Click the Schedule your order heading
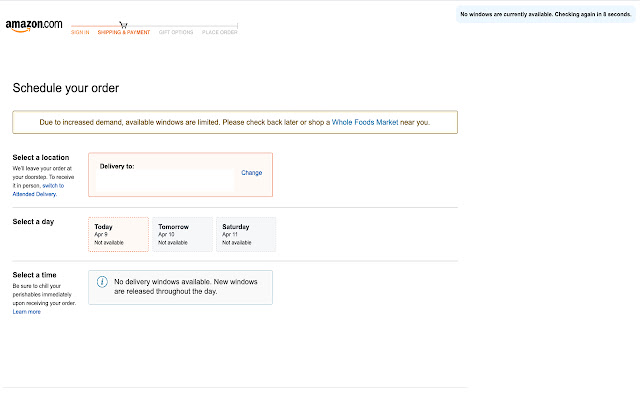 tap(66, 88)
